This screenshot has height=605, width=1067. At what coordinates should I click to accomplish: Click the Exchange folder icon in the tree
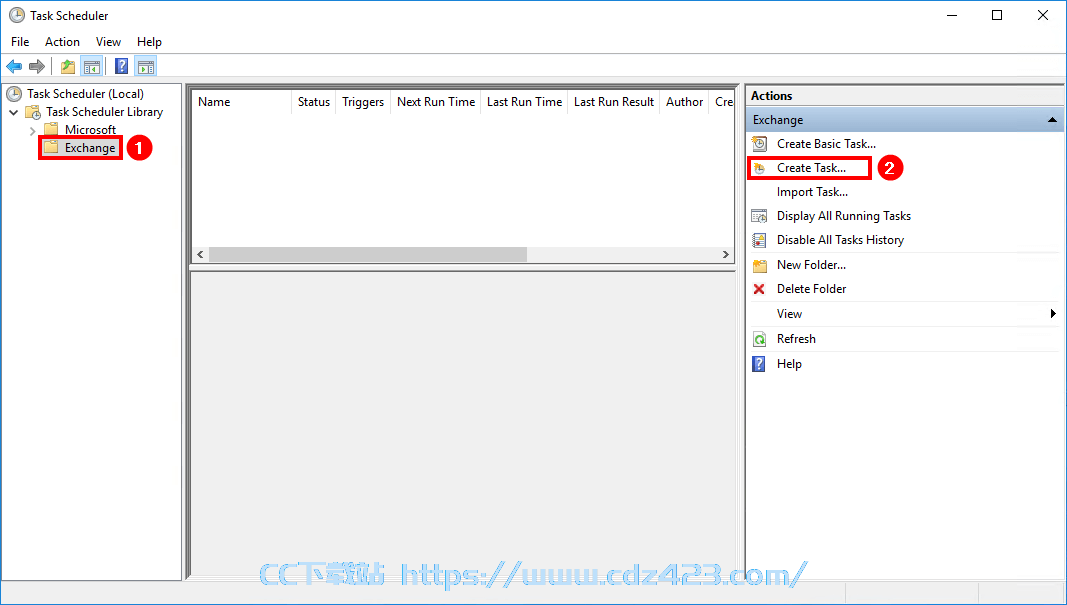click(x=51, y=148)
